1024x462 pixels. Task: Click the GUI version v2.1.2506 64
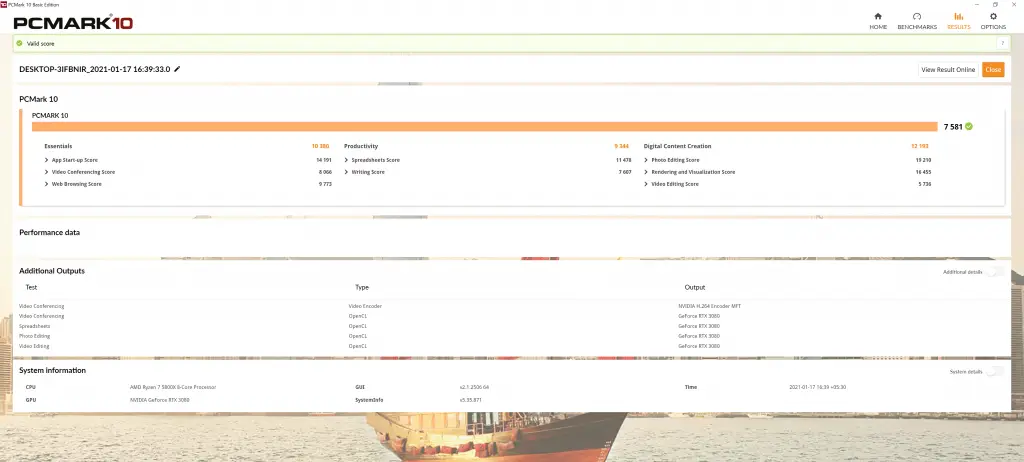click(x=474, y=388)
